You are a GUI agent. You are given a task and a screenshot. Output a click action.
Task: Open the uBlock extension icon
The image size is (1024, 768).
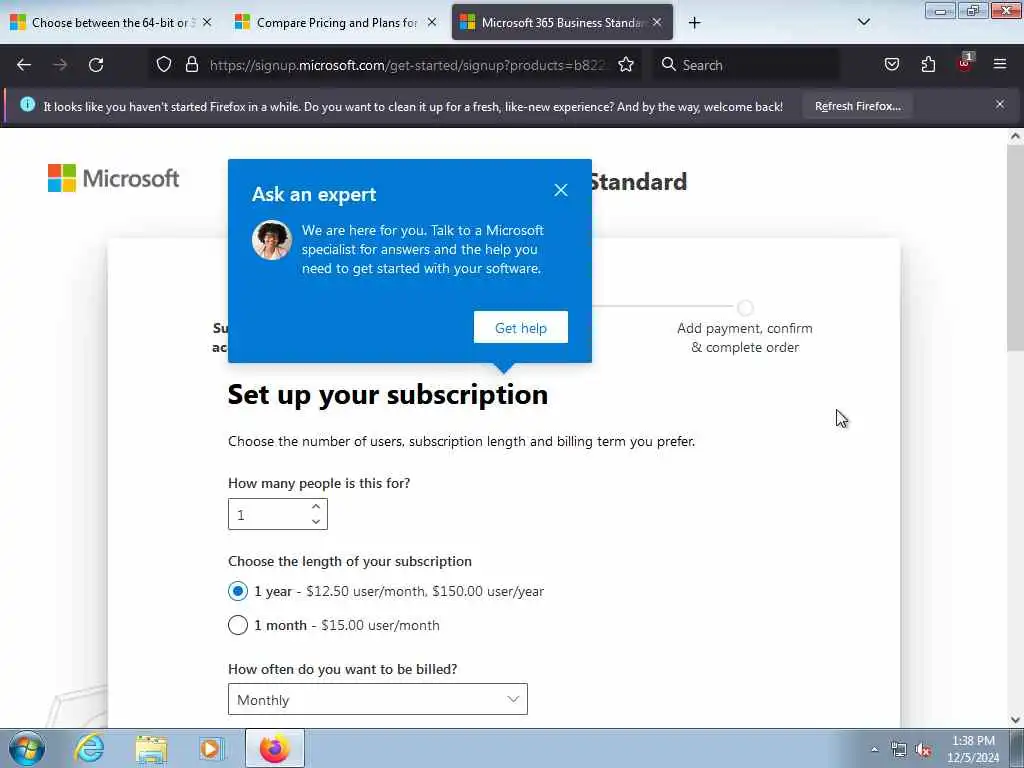(965, 63)
